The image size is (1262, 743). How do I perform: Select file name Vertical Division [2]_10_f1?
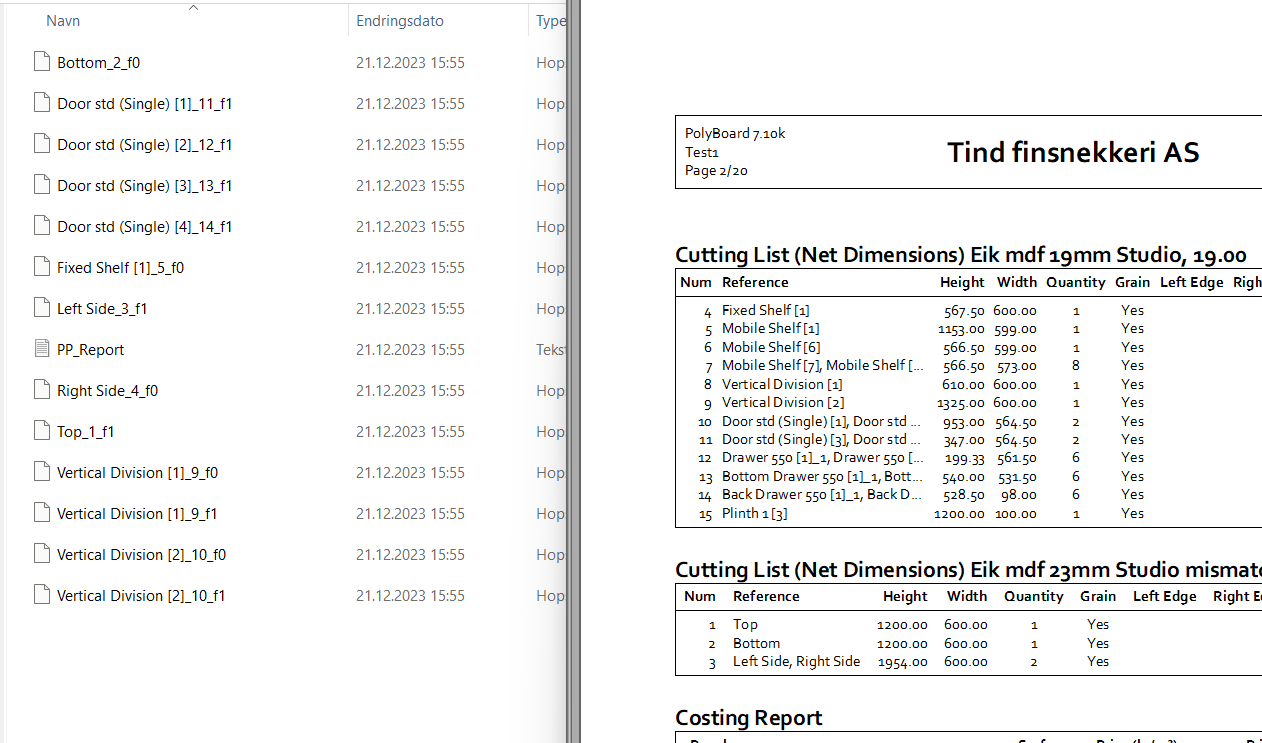pos(141,596)
